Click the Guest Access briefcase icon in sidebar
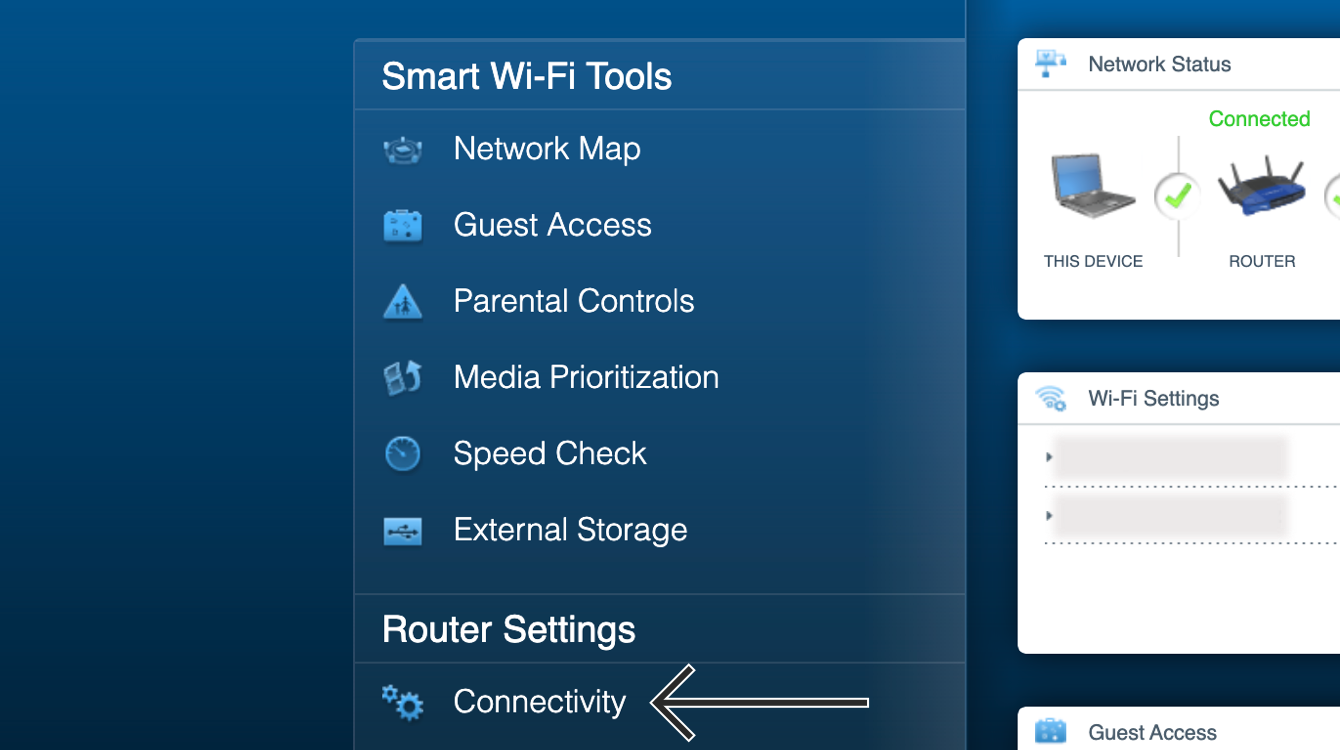The image size is (1340, 750). pos(403,226)
